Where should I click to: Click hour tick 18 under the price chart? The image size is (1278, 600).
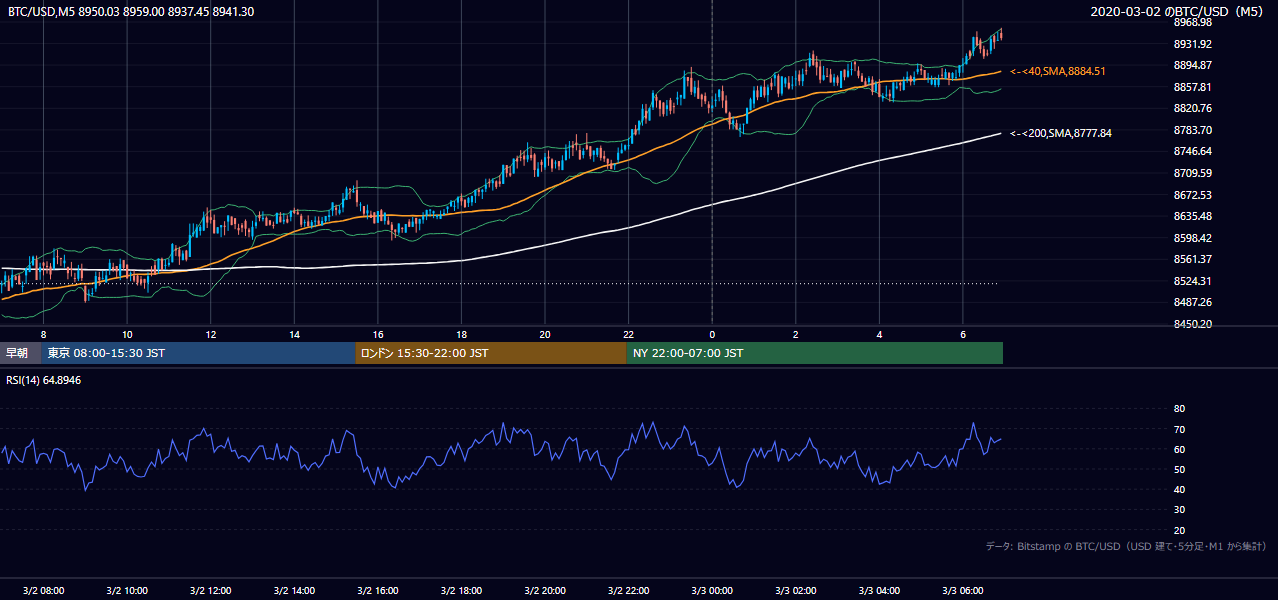(461, 334)
